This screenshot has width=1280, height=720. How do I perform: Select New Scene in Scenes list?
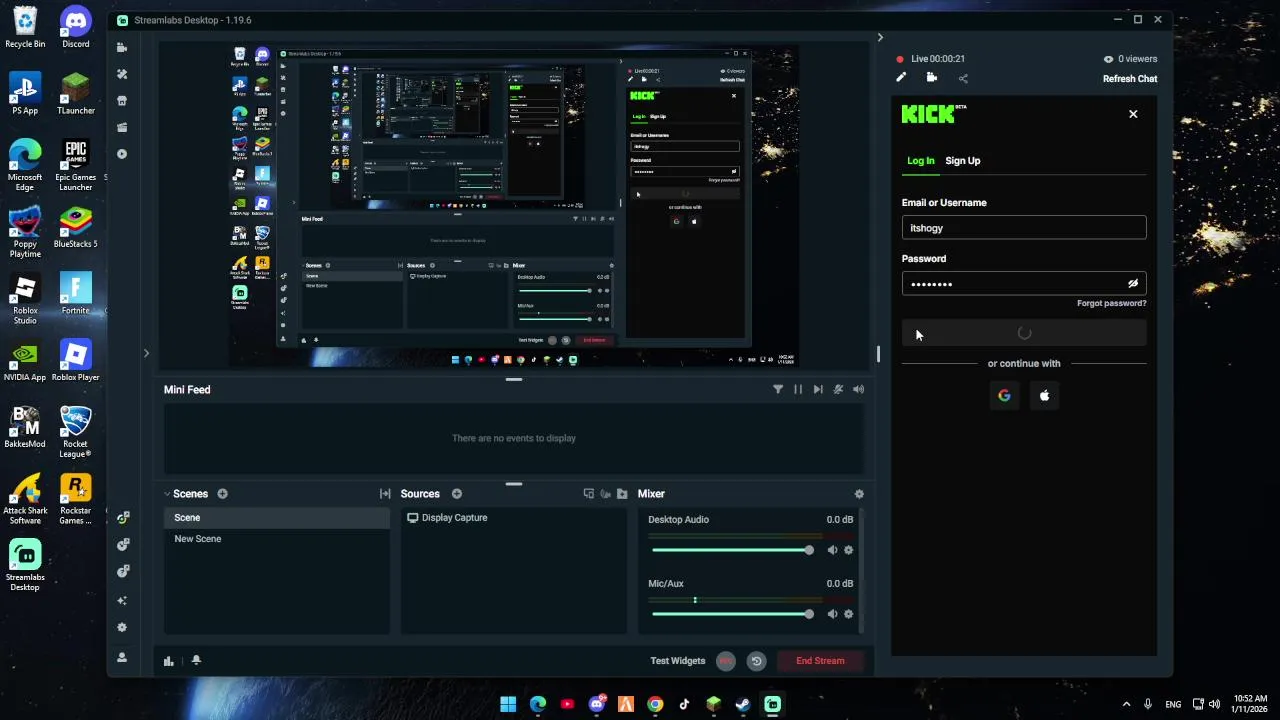pyautogui.click(x=277, y=539)
